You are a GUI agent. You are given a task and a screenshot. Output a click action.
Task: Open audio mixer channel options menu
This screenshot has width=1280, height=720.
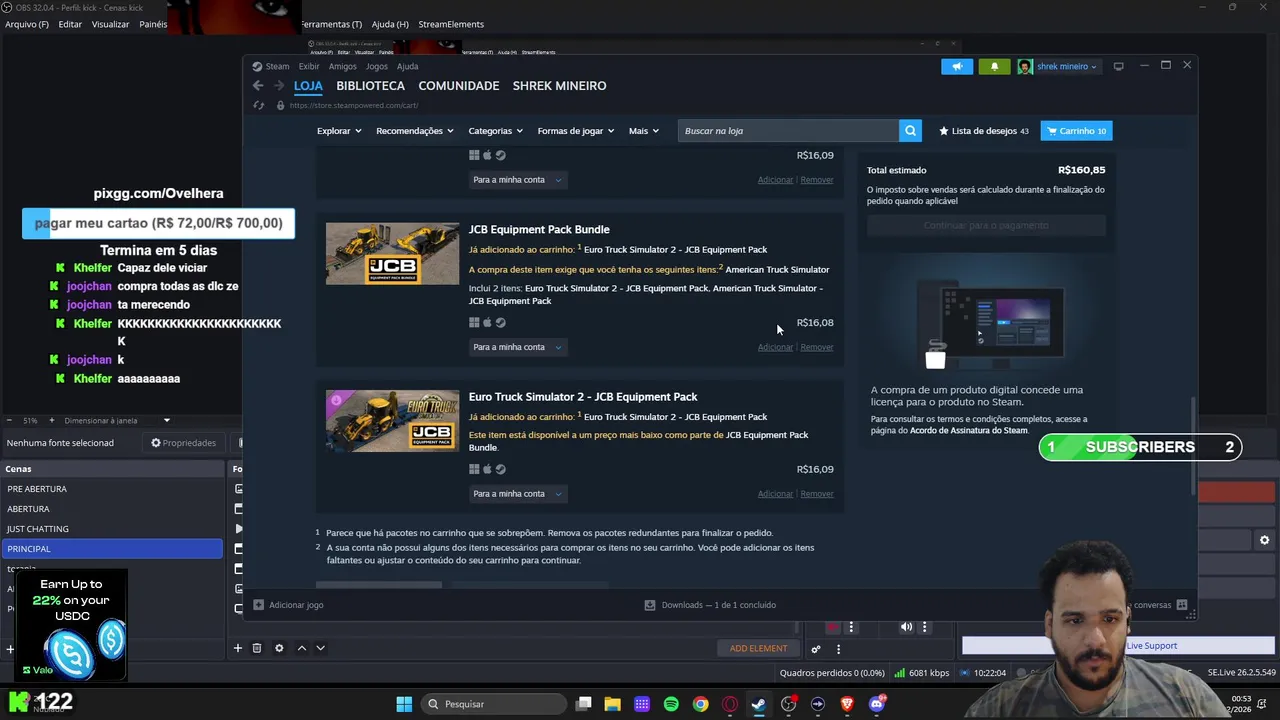coord(924,627)
